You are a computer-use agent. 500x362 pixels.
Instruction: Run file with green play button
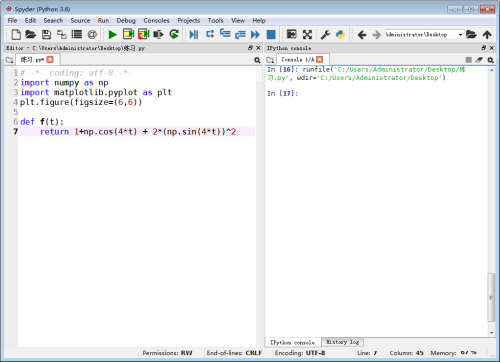(113, 34)
